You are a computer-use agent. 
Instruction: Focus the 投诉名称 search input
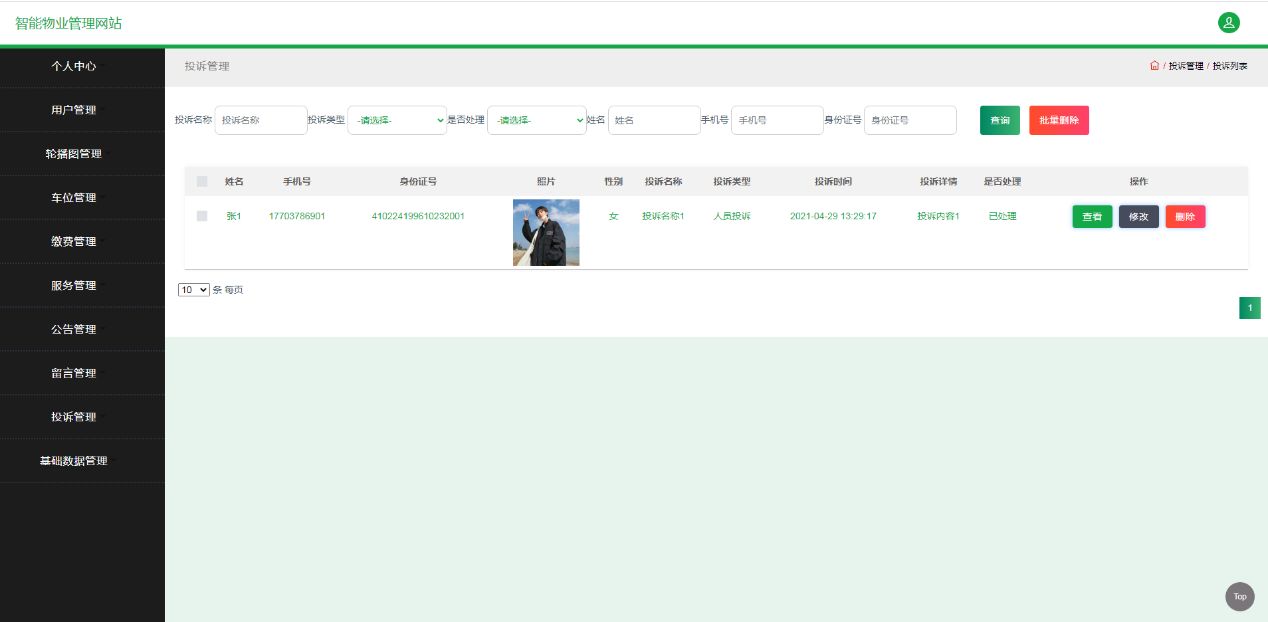261,120
